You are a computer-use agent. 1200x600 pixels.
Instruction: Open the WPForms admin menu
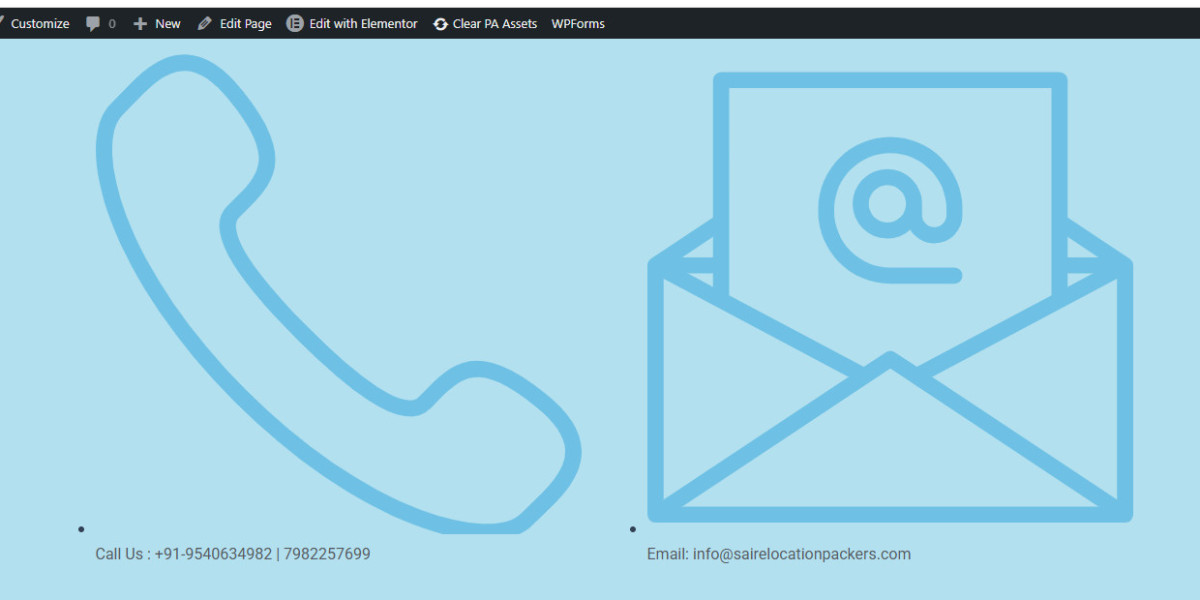(578, 24)
